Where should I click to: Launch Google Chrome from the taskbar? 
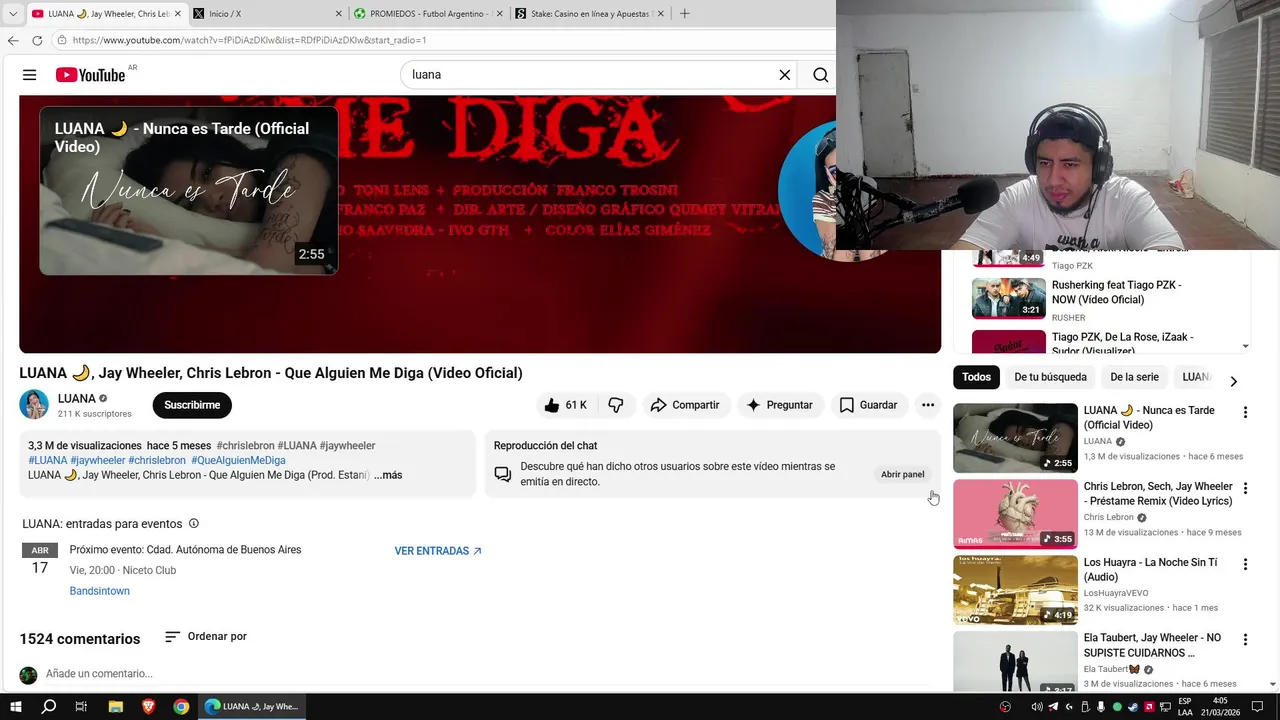click(x=181, y=706)
